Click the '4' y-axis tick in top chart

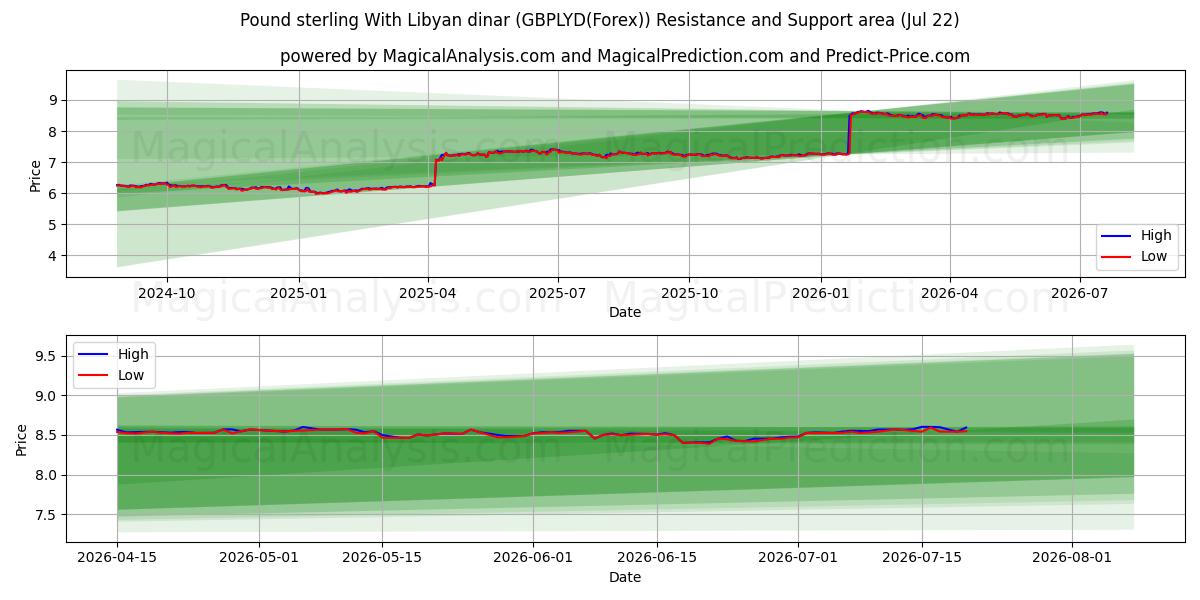coord(55,256)
